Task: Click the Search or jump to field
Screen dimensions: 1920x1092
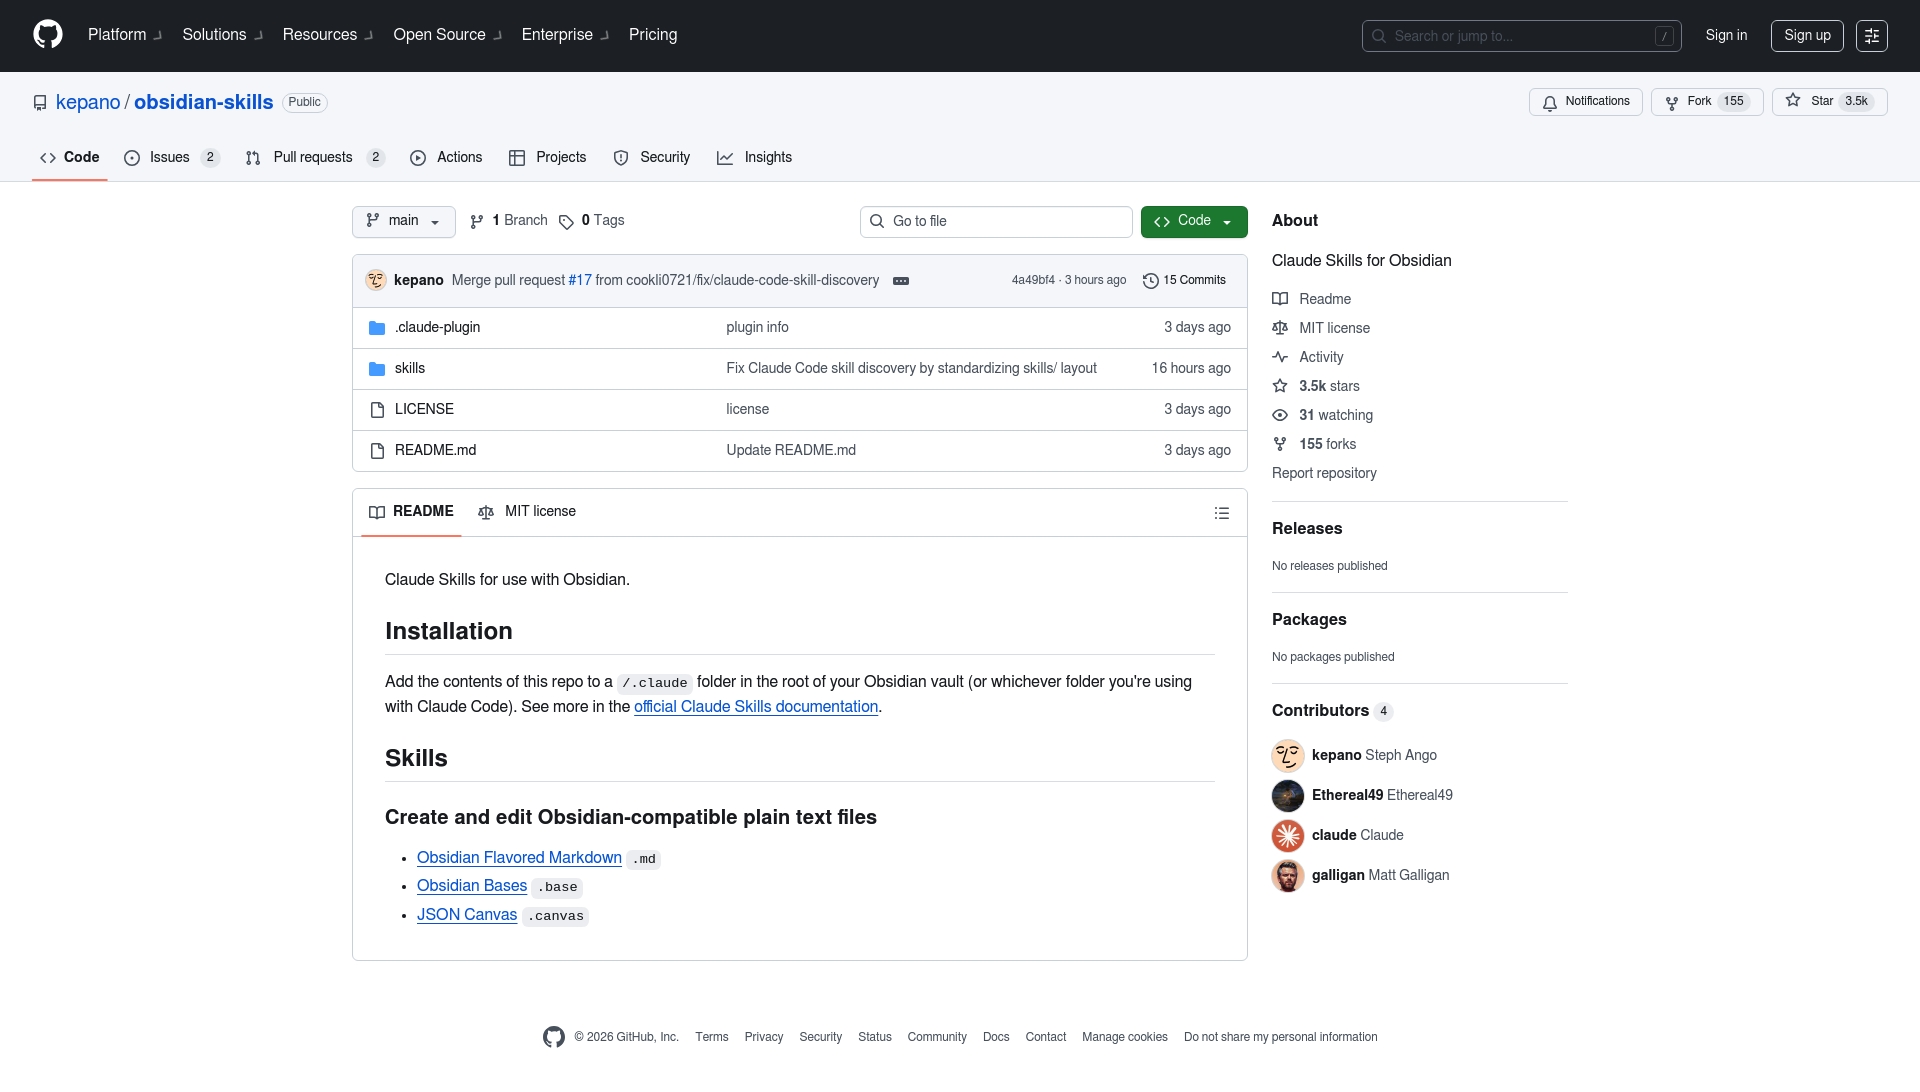Action: pos(1521,36)
